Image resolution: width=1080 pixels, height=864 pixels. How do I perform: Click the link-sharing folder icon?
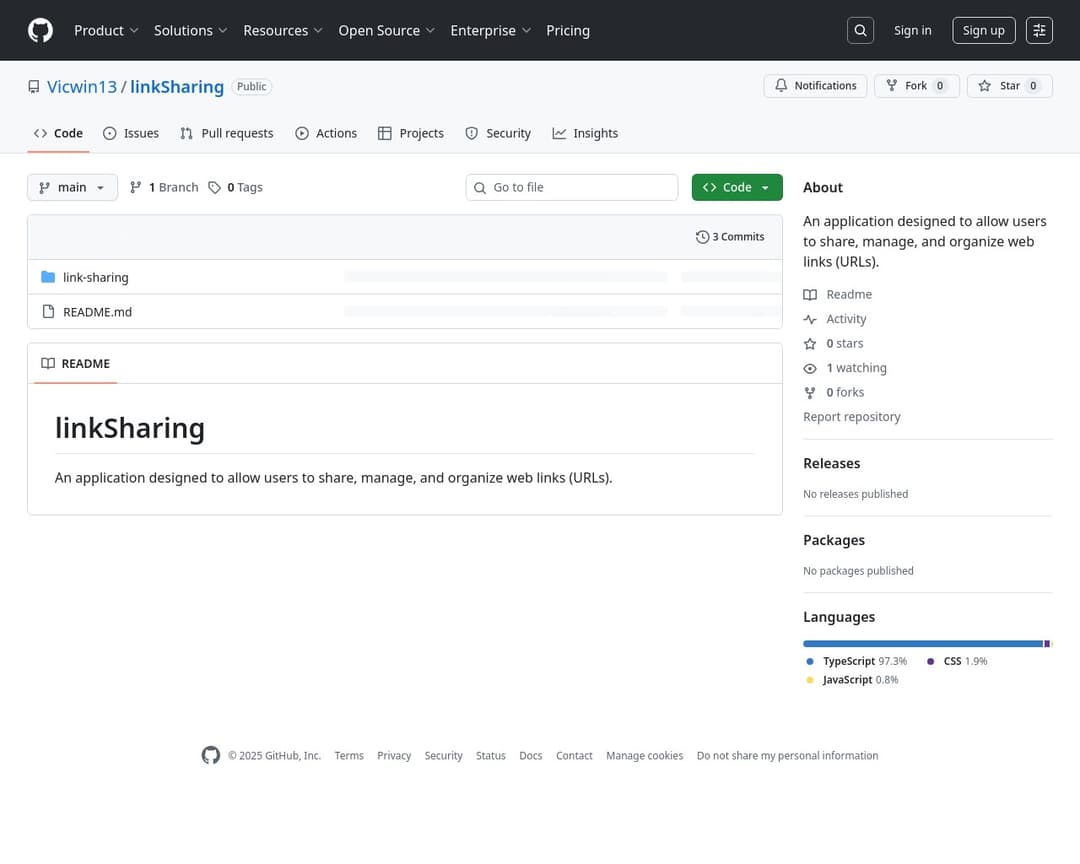(x=49, y=277)
